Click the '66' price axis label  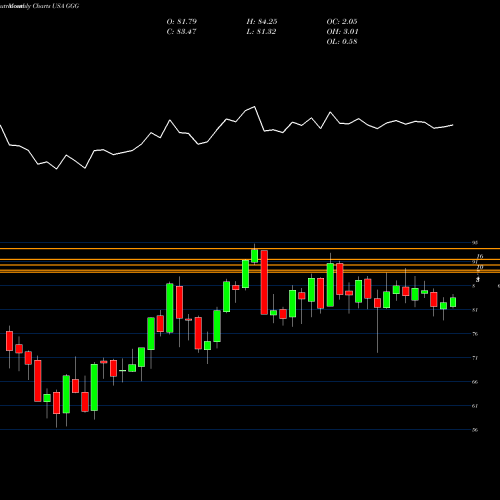475,382
